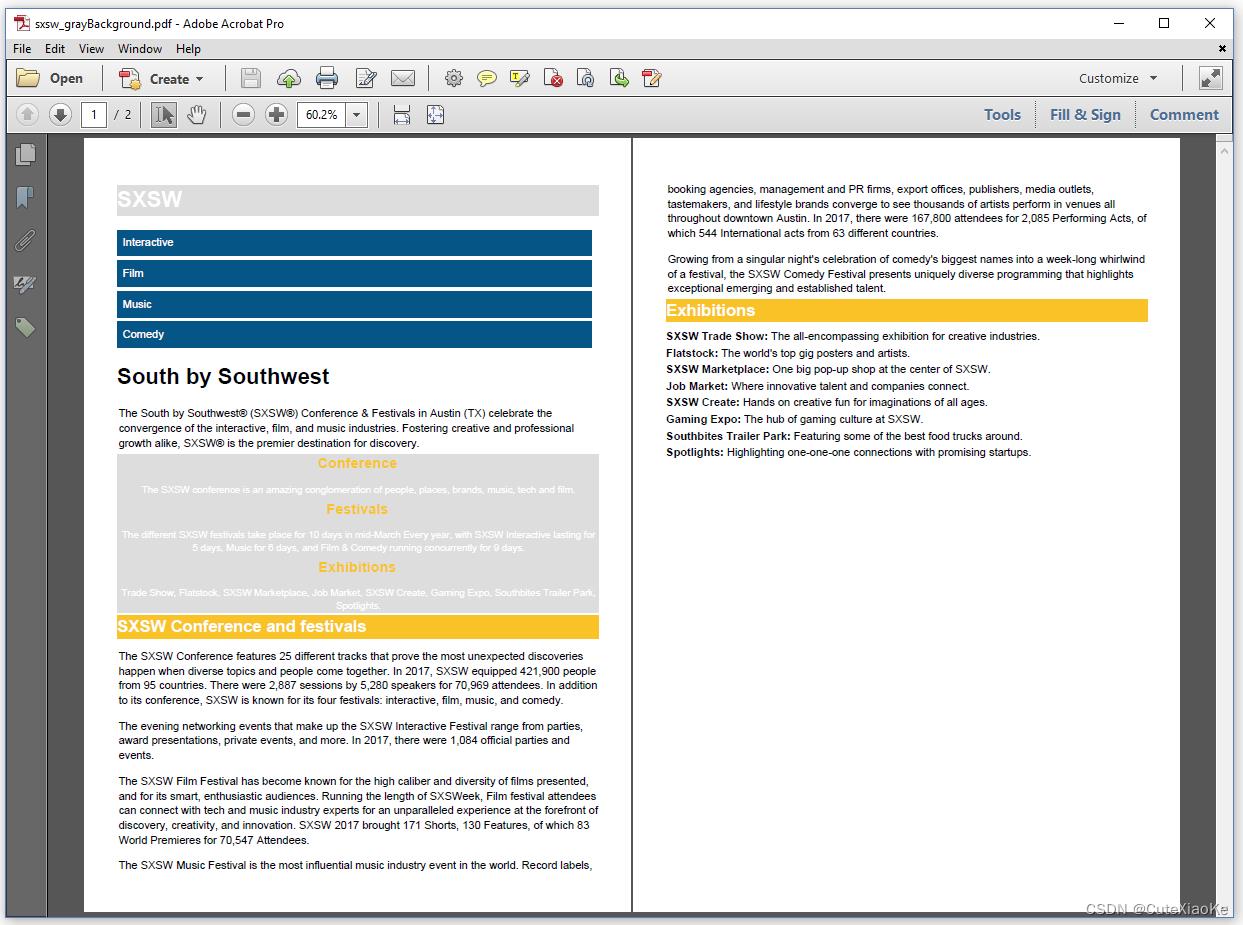Open preferences via the gear icon
The width and height of the screenshot is (1243, 925).
[x=454, y=78]
